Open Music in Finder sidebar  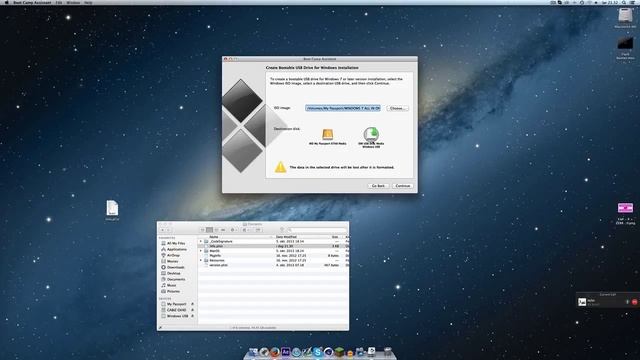[171, 285]
